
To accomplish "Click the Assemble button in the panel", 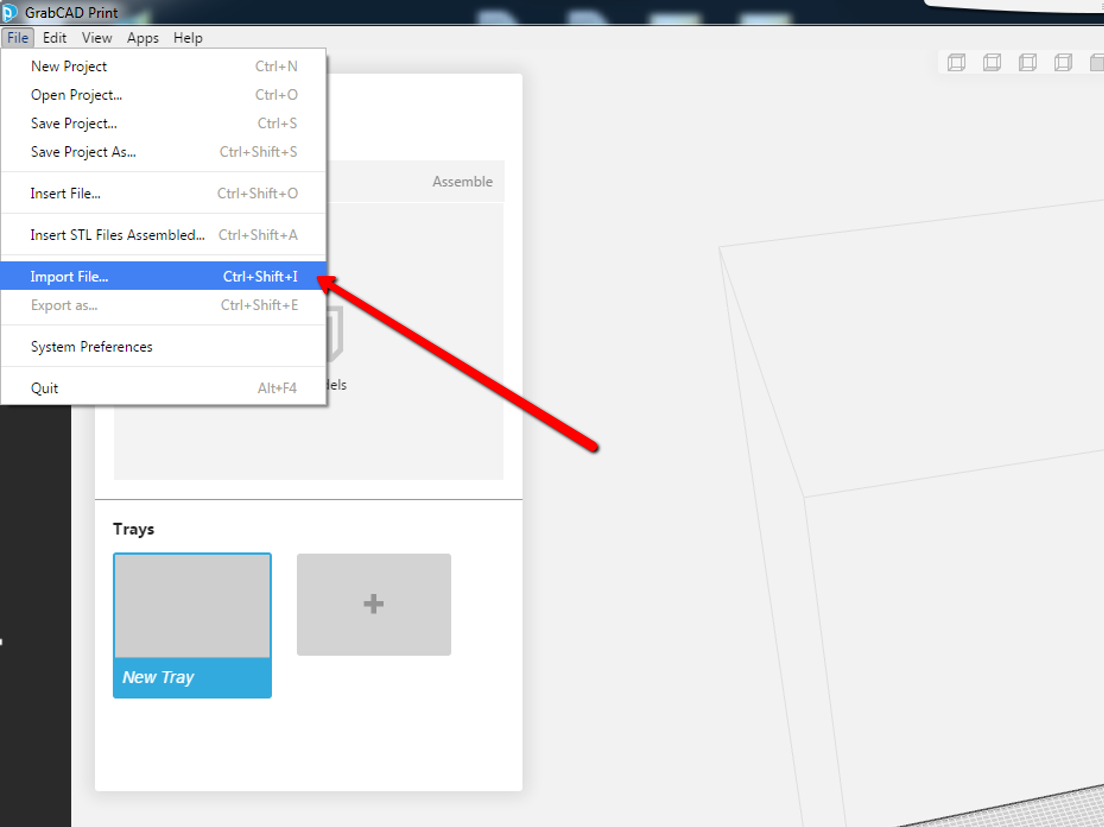I will click(x=463, y=182).
